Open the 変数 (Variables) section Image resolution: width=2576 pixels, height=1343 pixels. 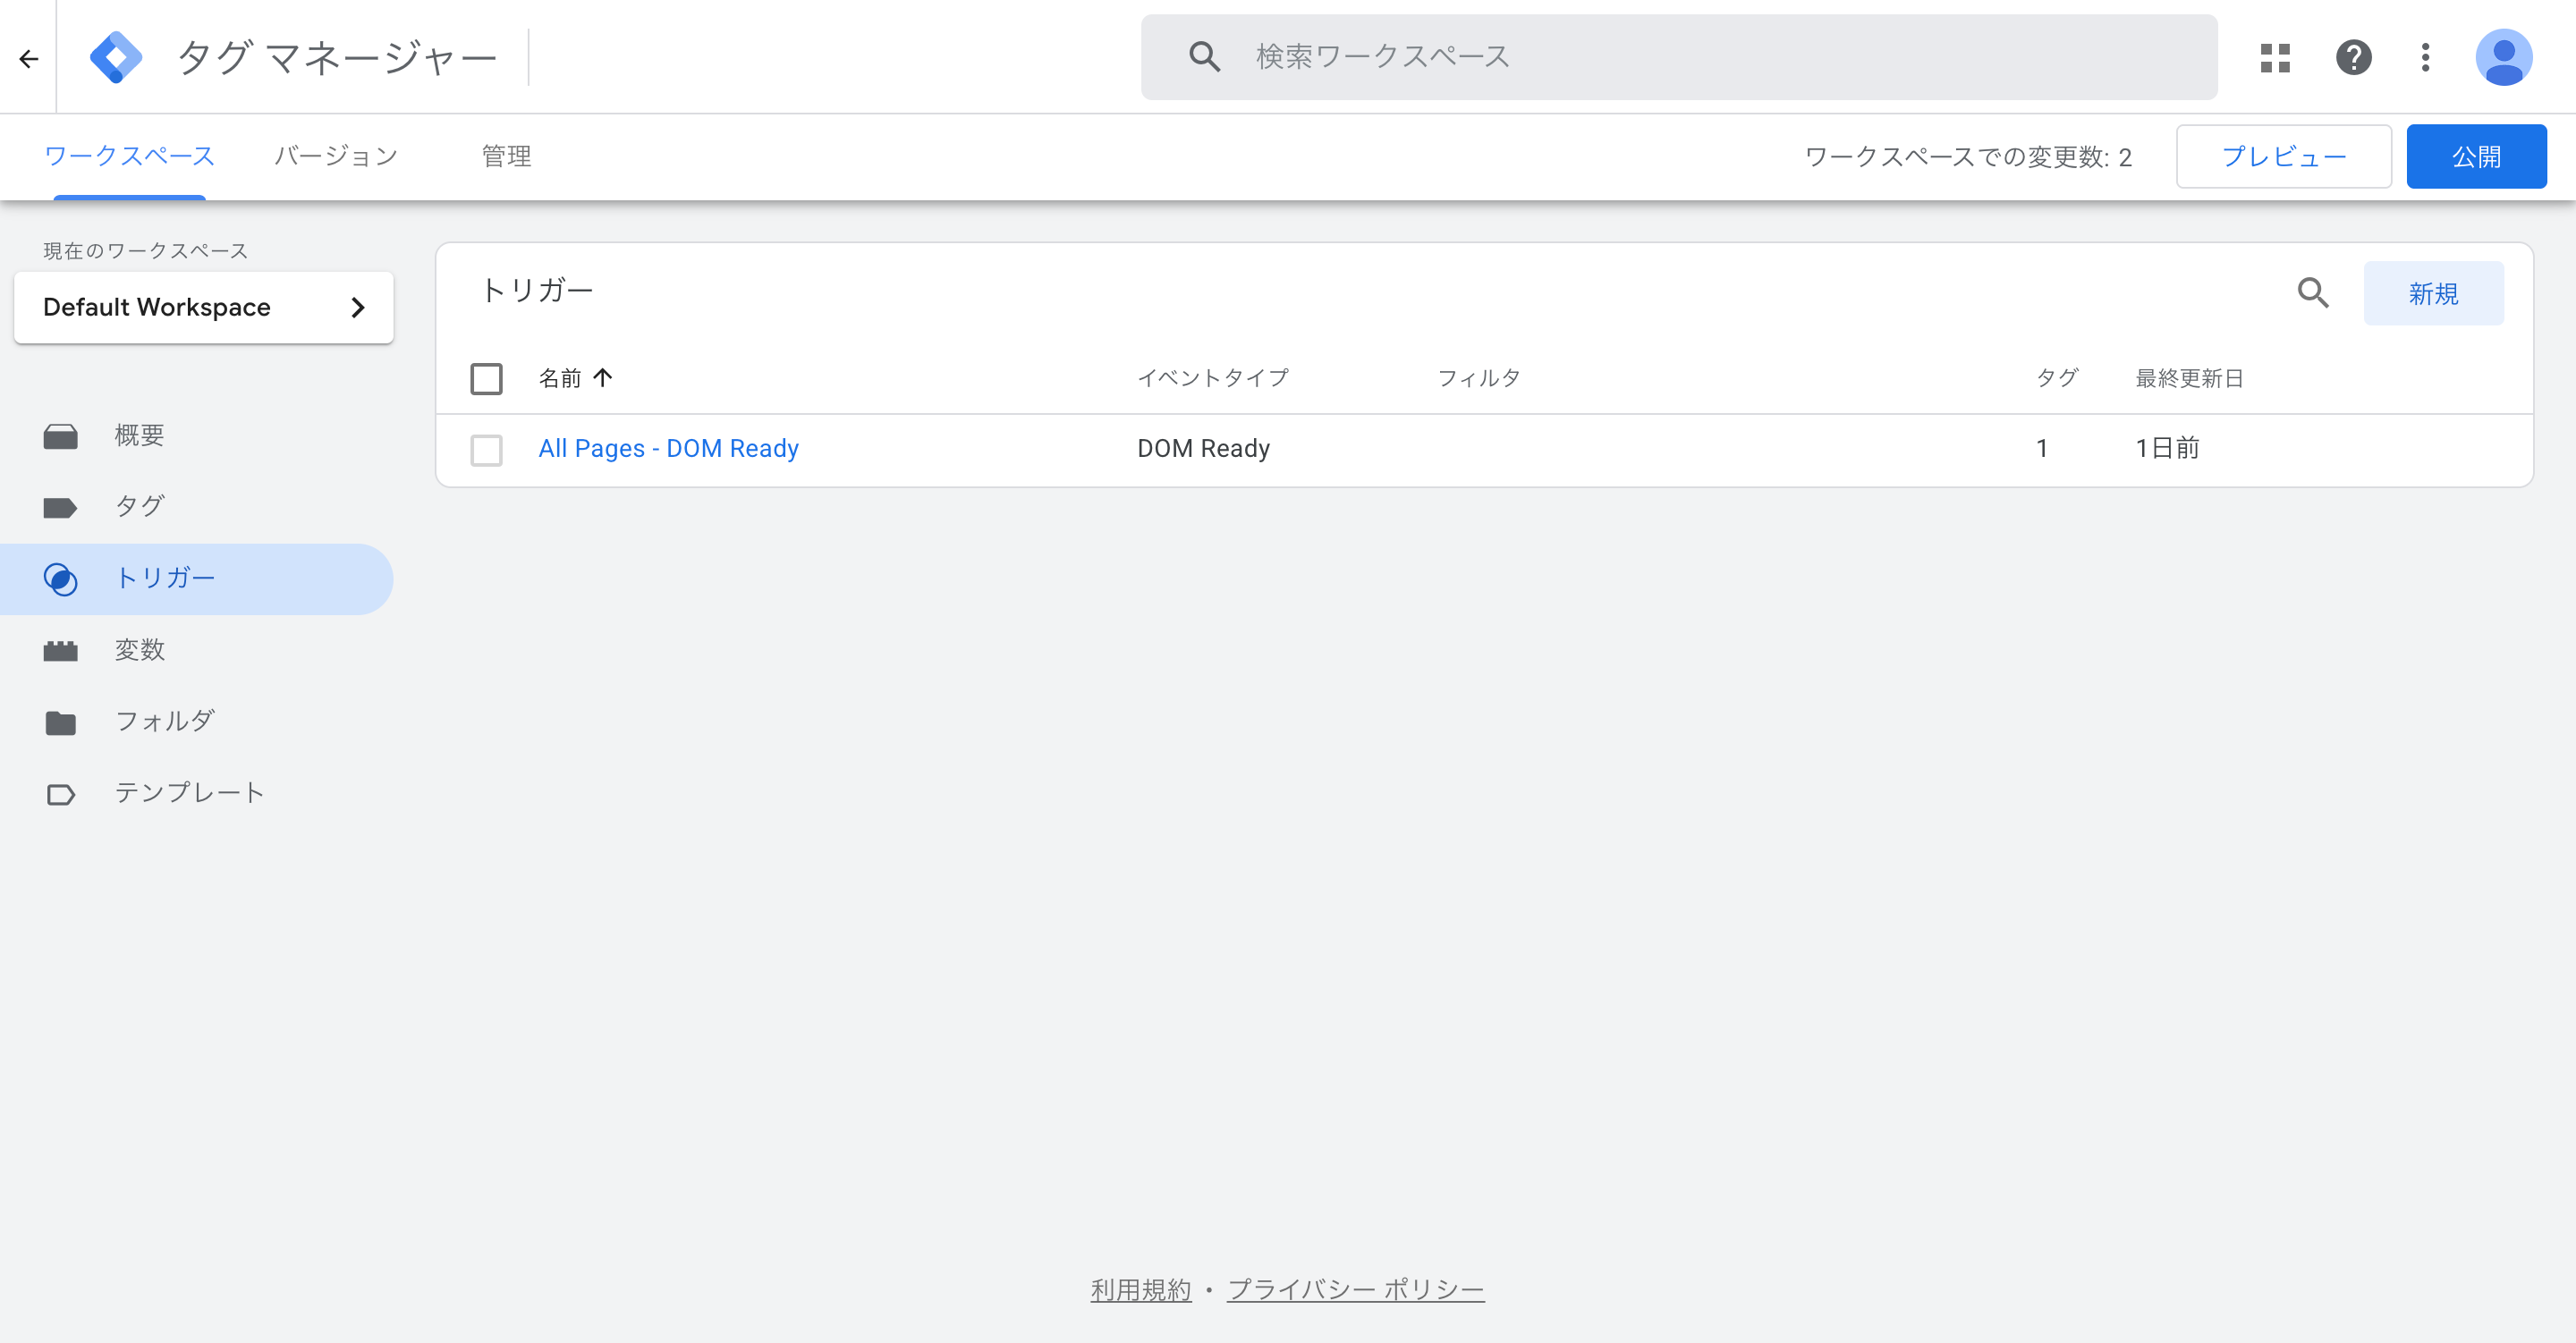140,649
